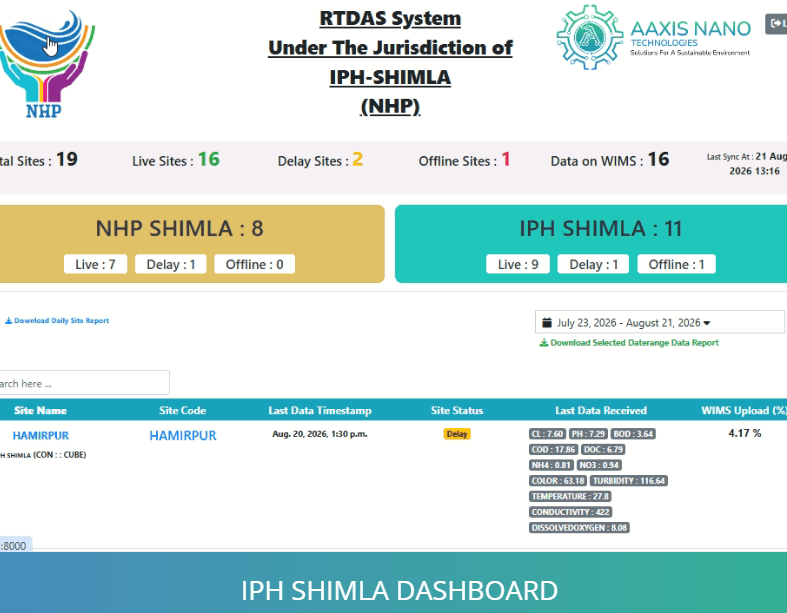This screenshot has height=613, width=787.
Task: Click the BOD : 3.64 badge
Action: tap(633, 434)
